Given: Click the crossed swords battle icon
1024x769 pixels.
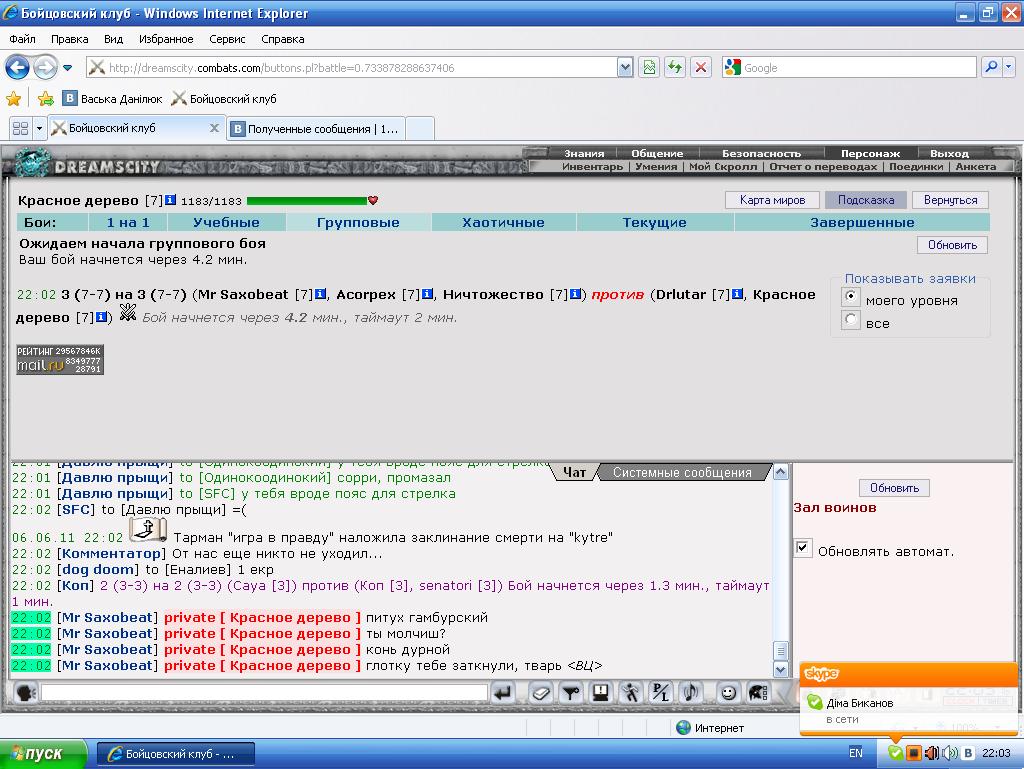Looking at the screenshot, I should click(128, 313).
